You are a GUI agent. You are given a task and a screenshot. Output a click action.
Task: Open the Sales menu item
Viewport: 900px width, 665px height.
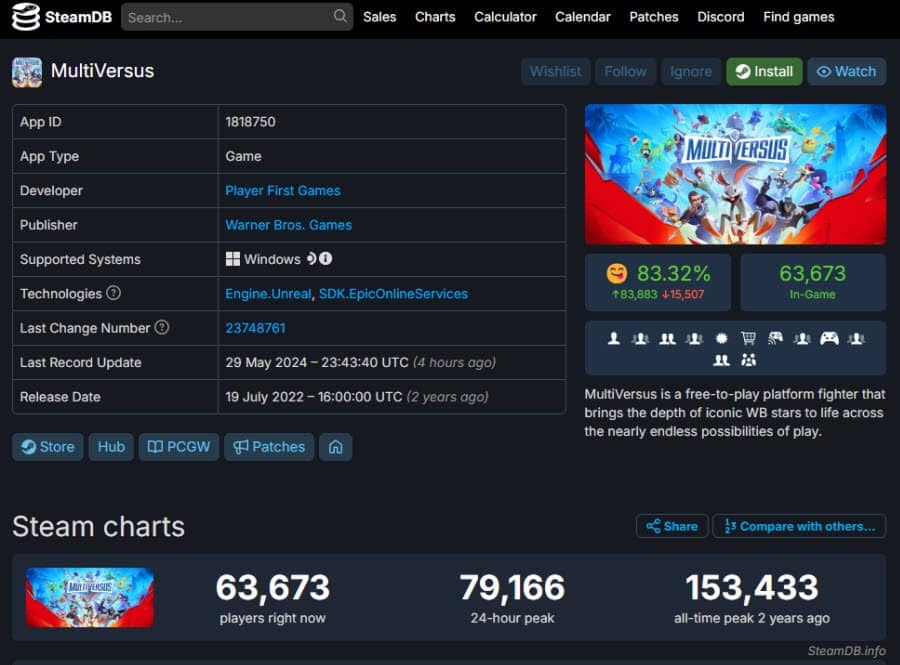pyautogui.click(x=379, y=17)
